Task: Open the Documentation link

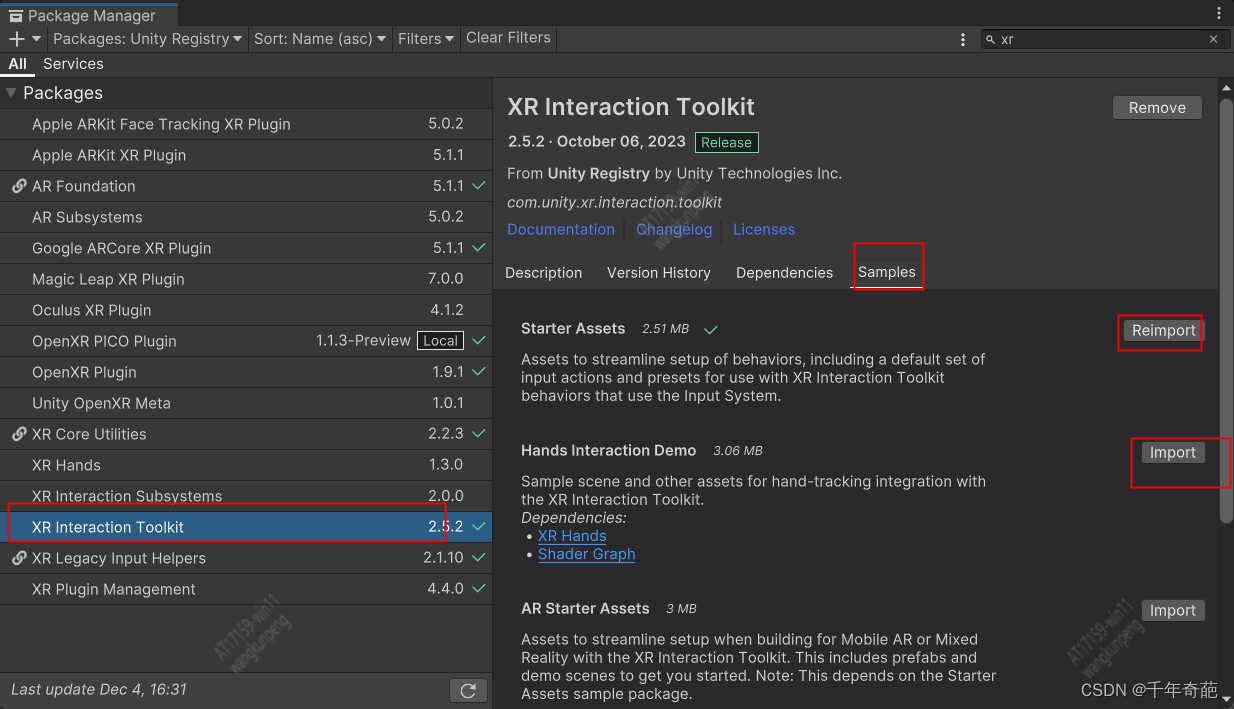Action: (x=561, y=229)
